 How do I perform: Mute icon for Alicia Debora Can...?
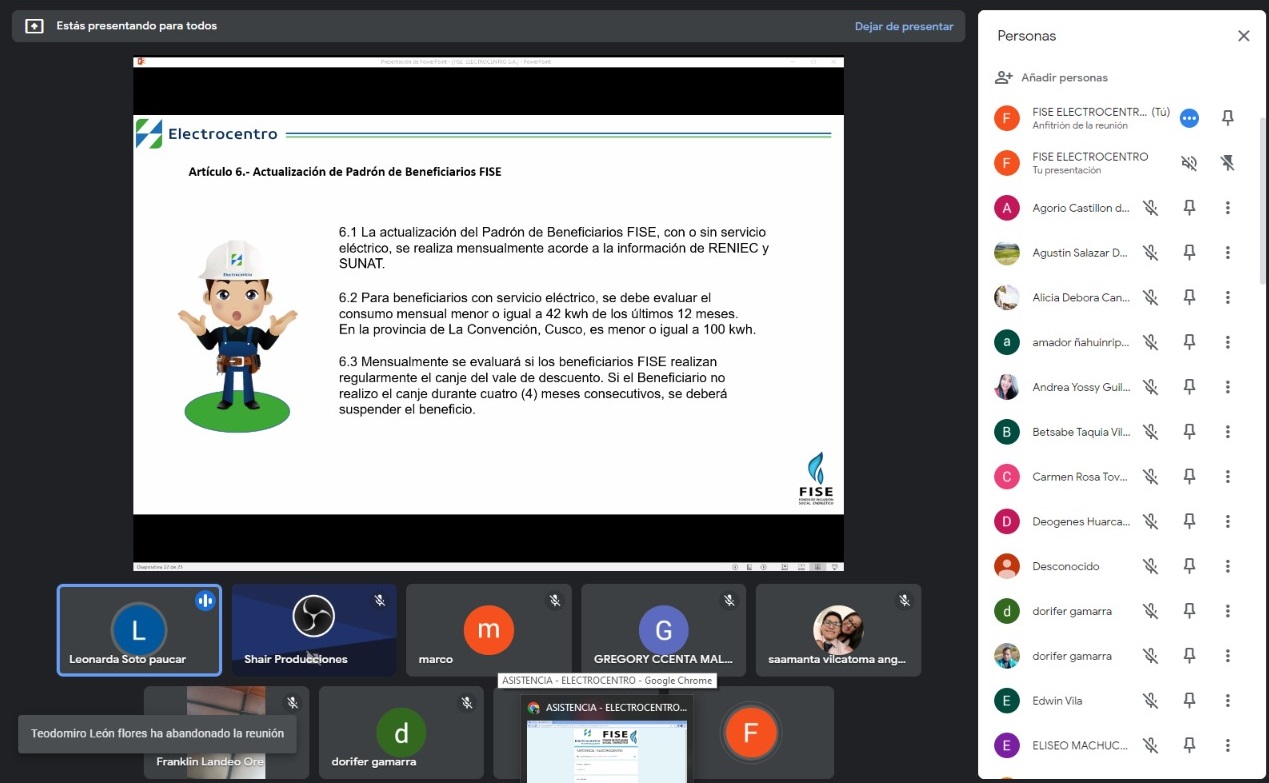click(1151, 297)
